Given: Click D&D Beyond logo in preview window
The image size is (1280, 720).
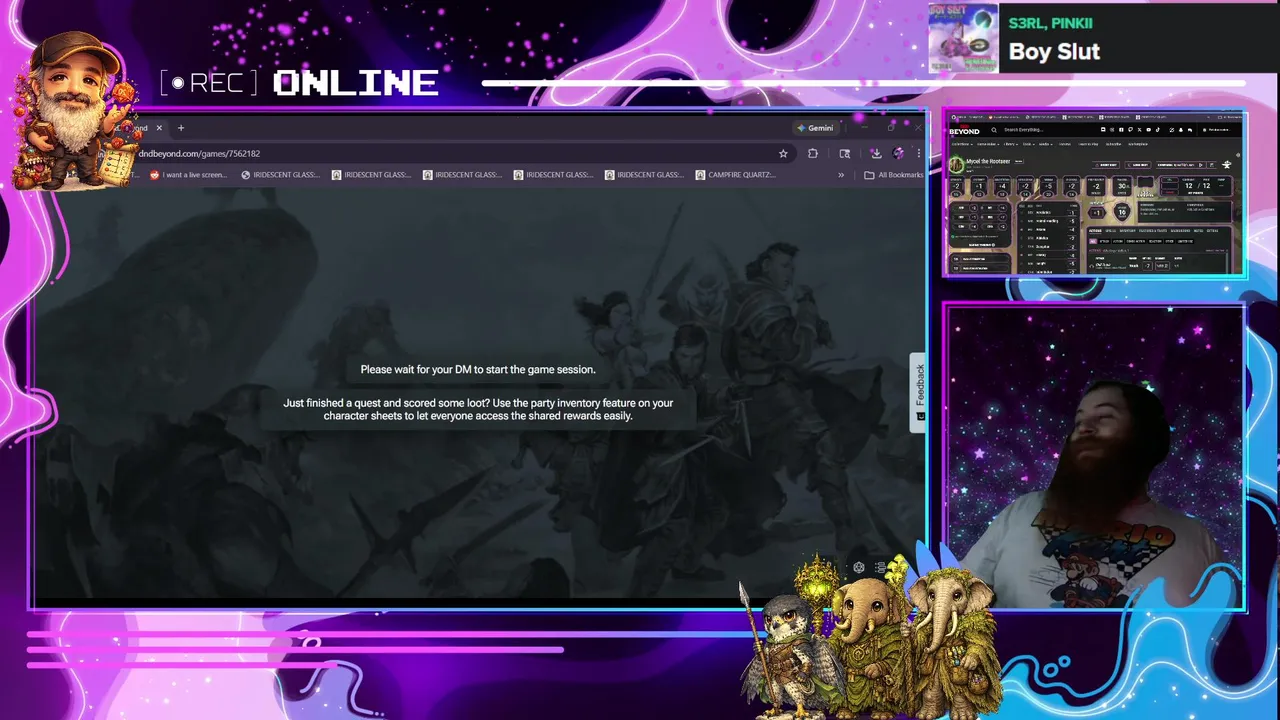Looking at the screenshot, I should (x=964, y=131).
